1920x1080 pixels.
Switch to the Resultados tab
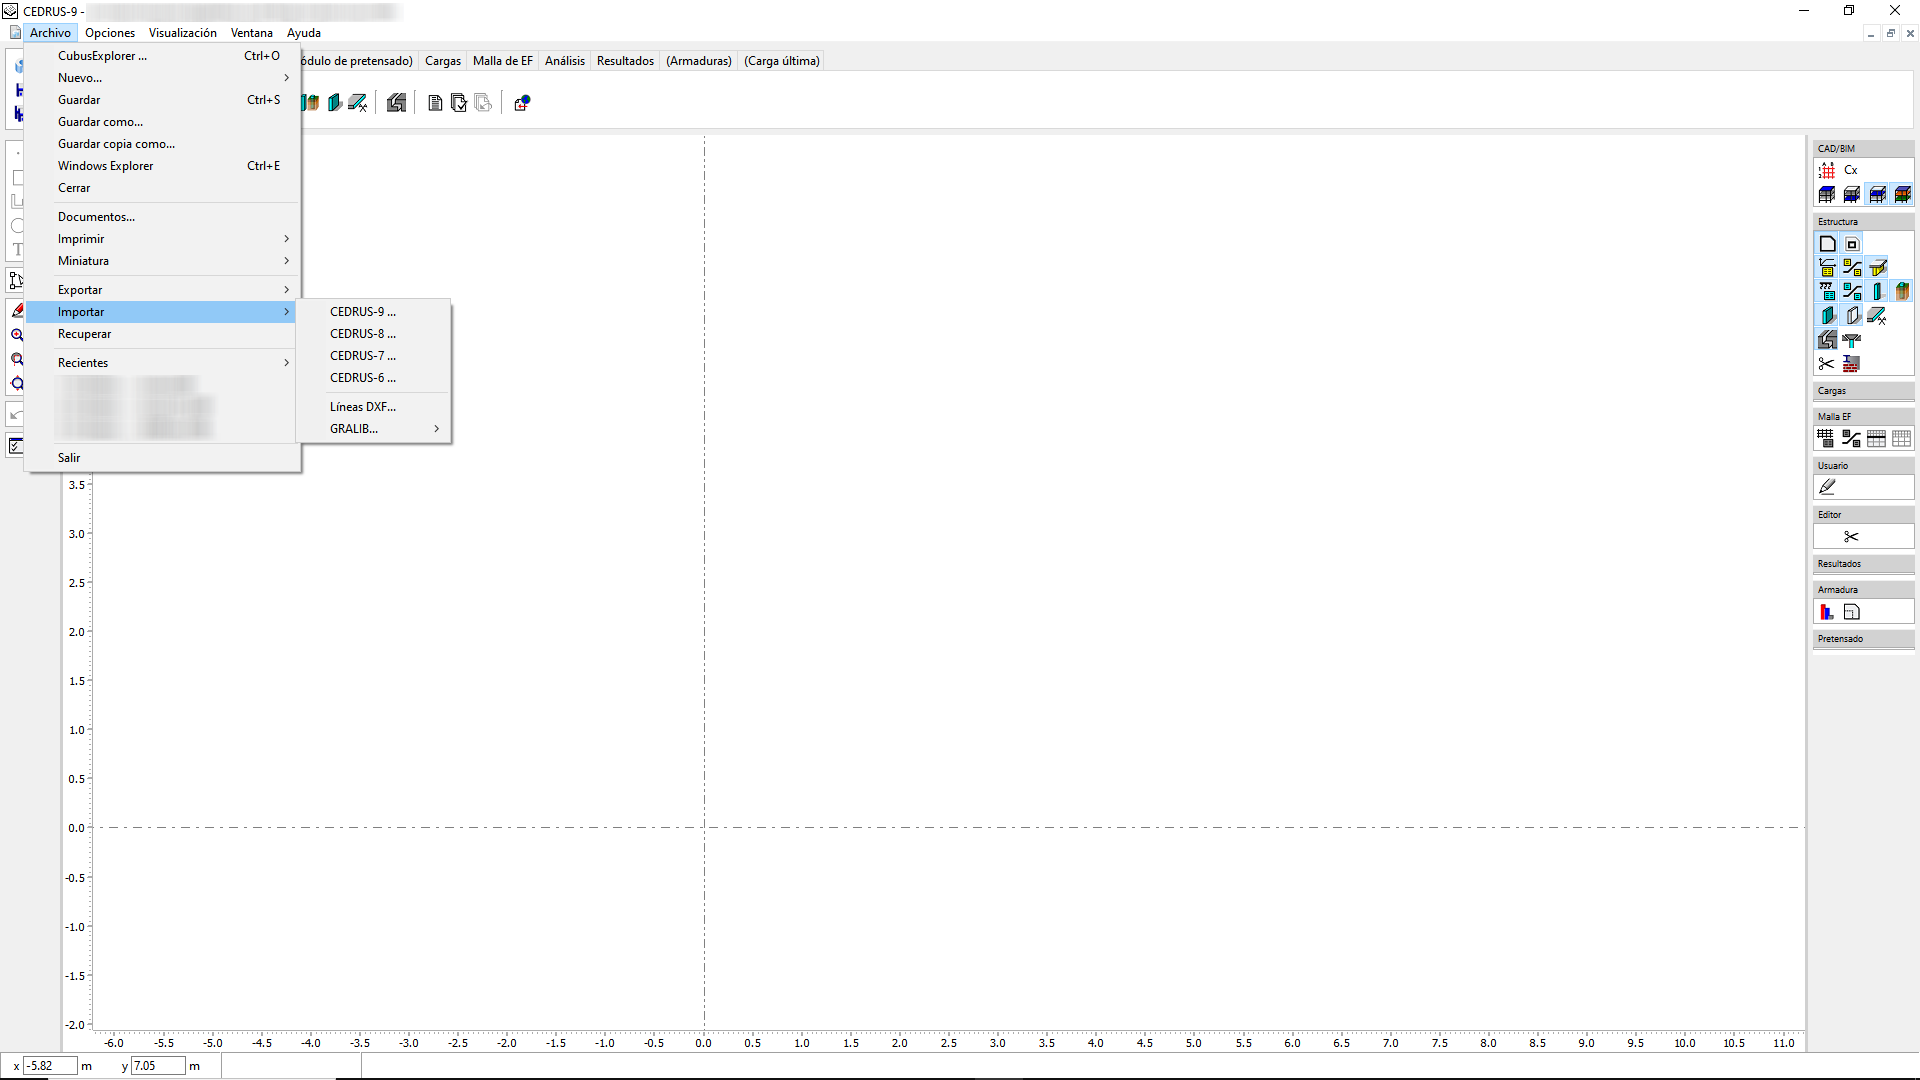coord(625,61)
